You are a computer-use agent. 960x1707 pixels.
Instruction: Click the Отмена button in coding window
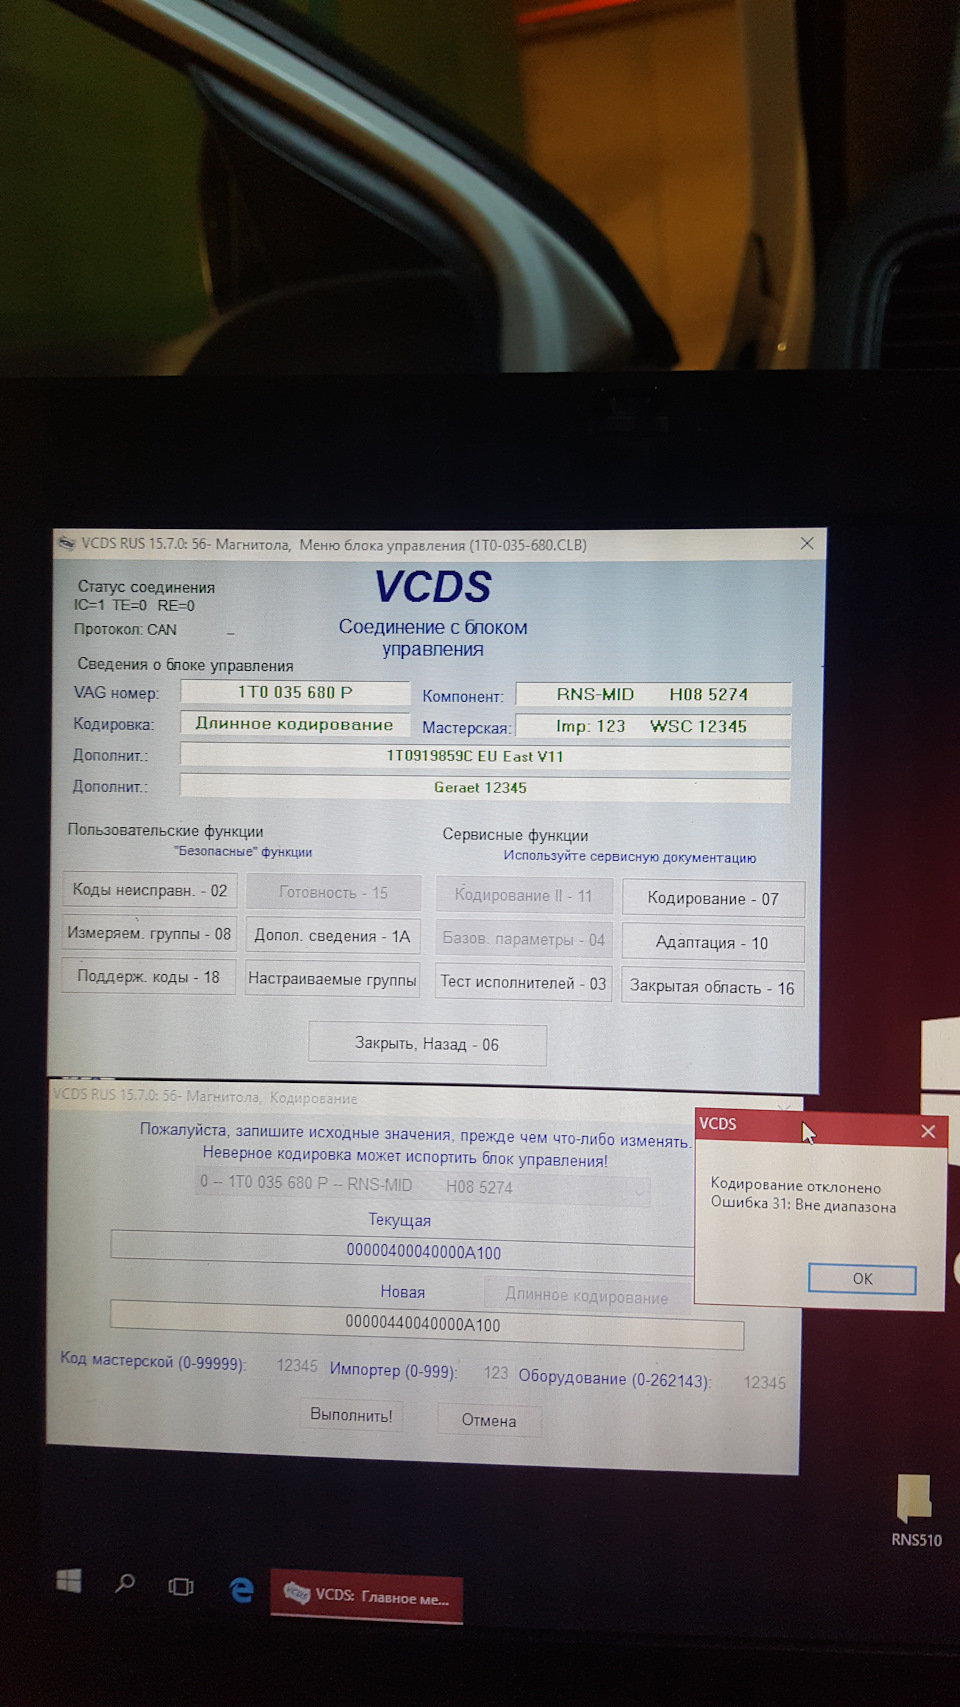tap(489, 1420)
